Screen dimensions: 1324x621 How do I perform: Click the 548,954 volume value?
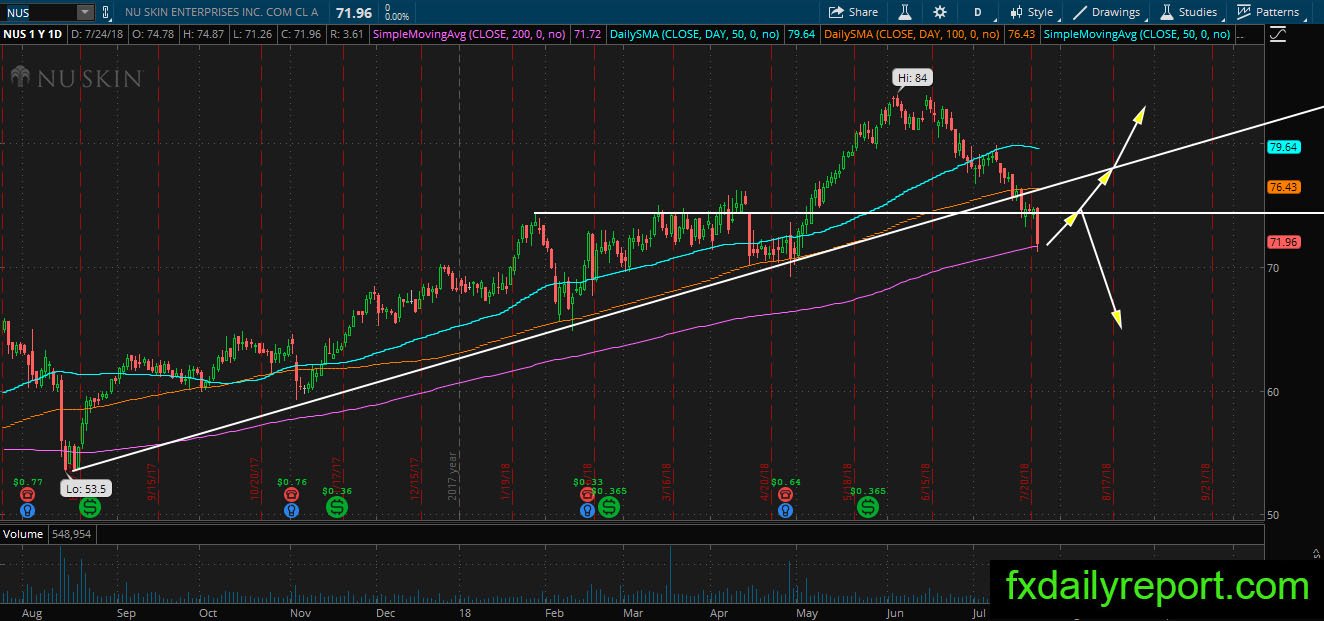[x=71, y=534]
